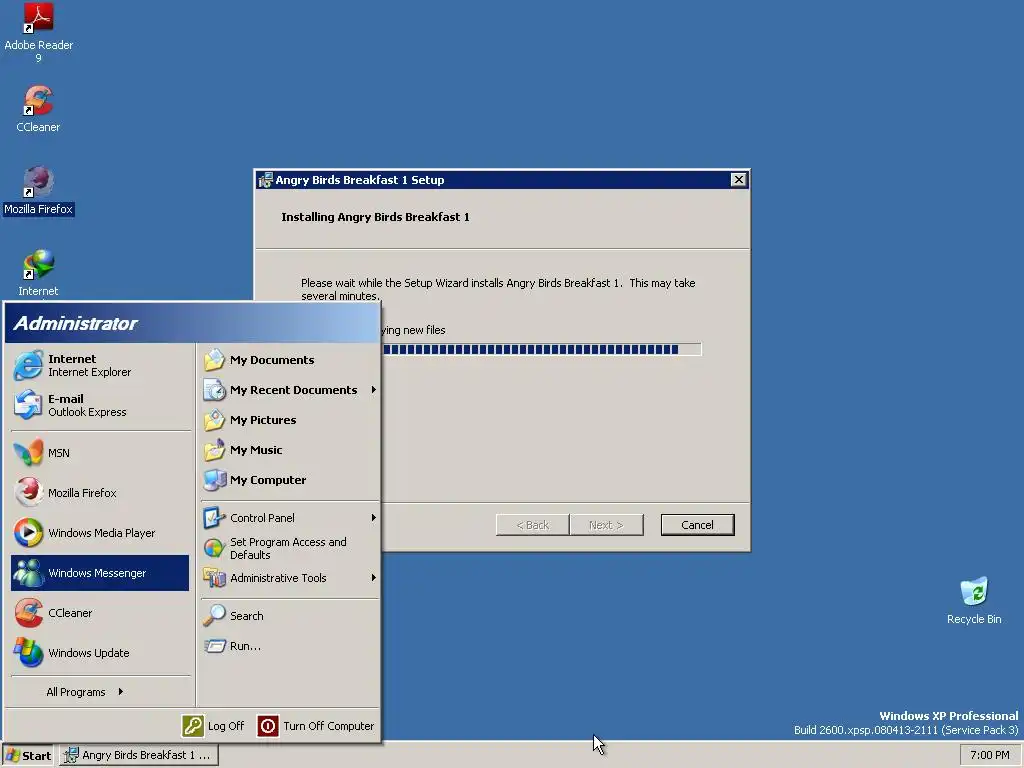The image size is (1024, 768).
Task: Click the My Computer icon
Action: click(214, 480)
